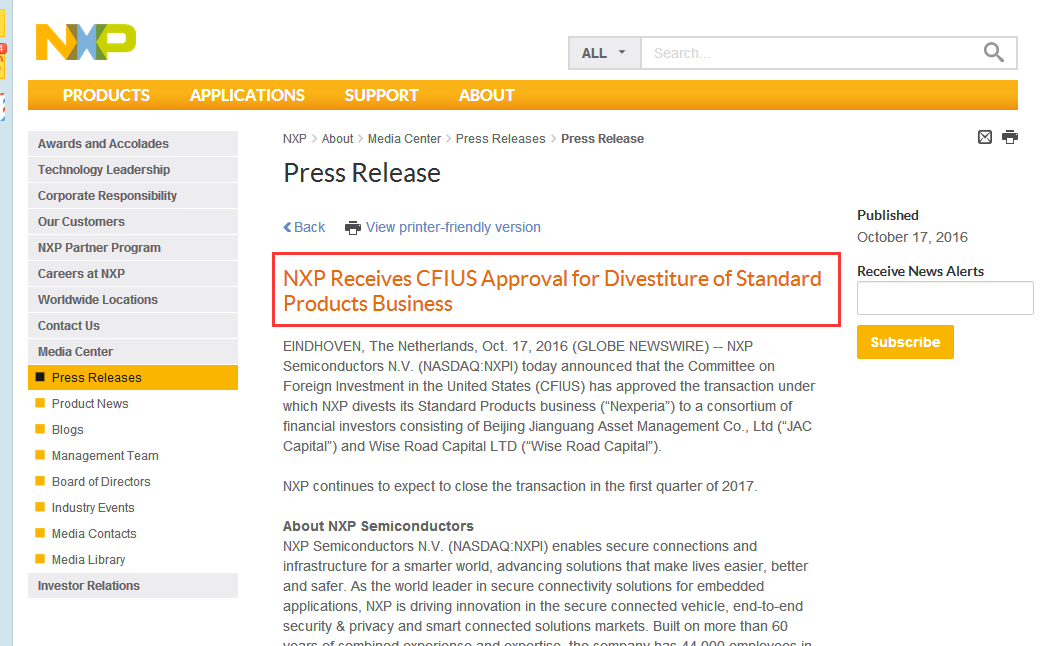Click the email page envelope icon

[984, 137]
